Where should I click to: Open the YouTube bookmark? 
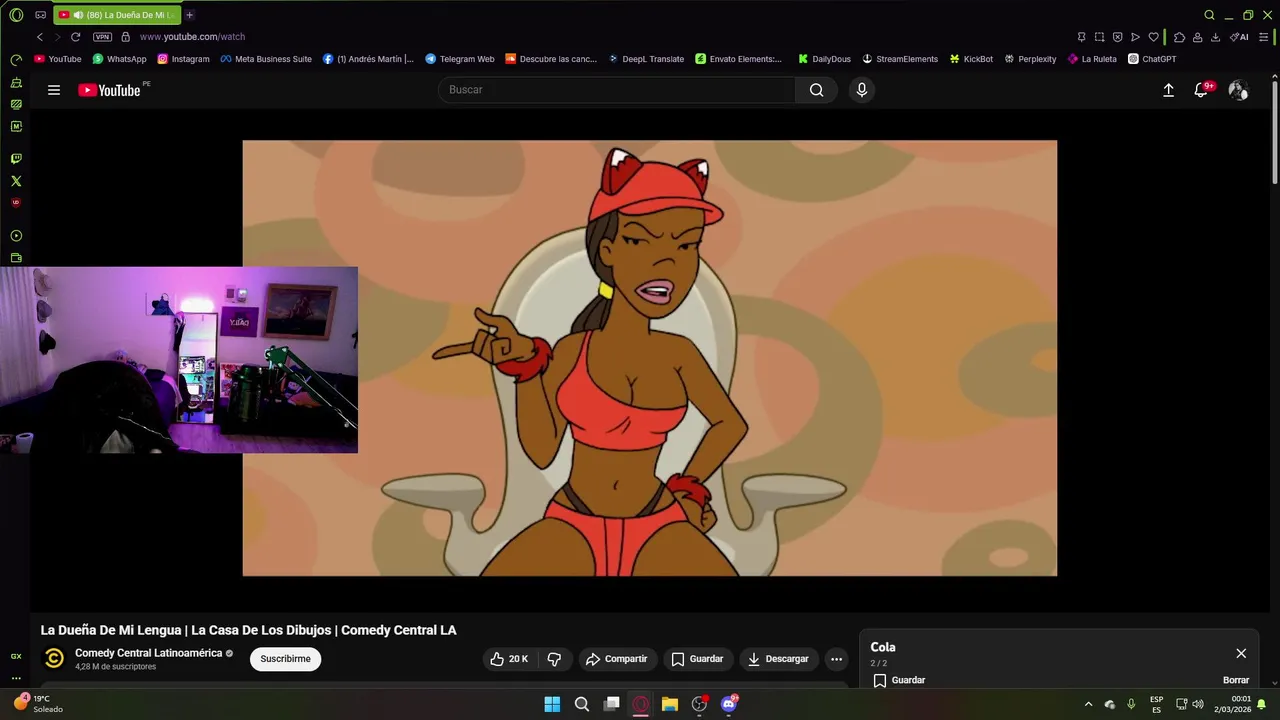pos(57,59)
